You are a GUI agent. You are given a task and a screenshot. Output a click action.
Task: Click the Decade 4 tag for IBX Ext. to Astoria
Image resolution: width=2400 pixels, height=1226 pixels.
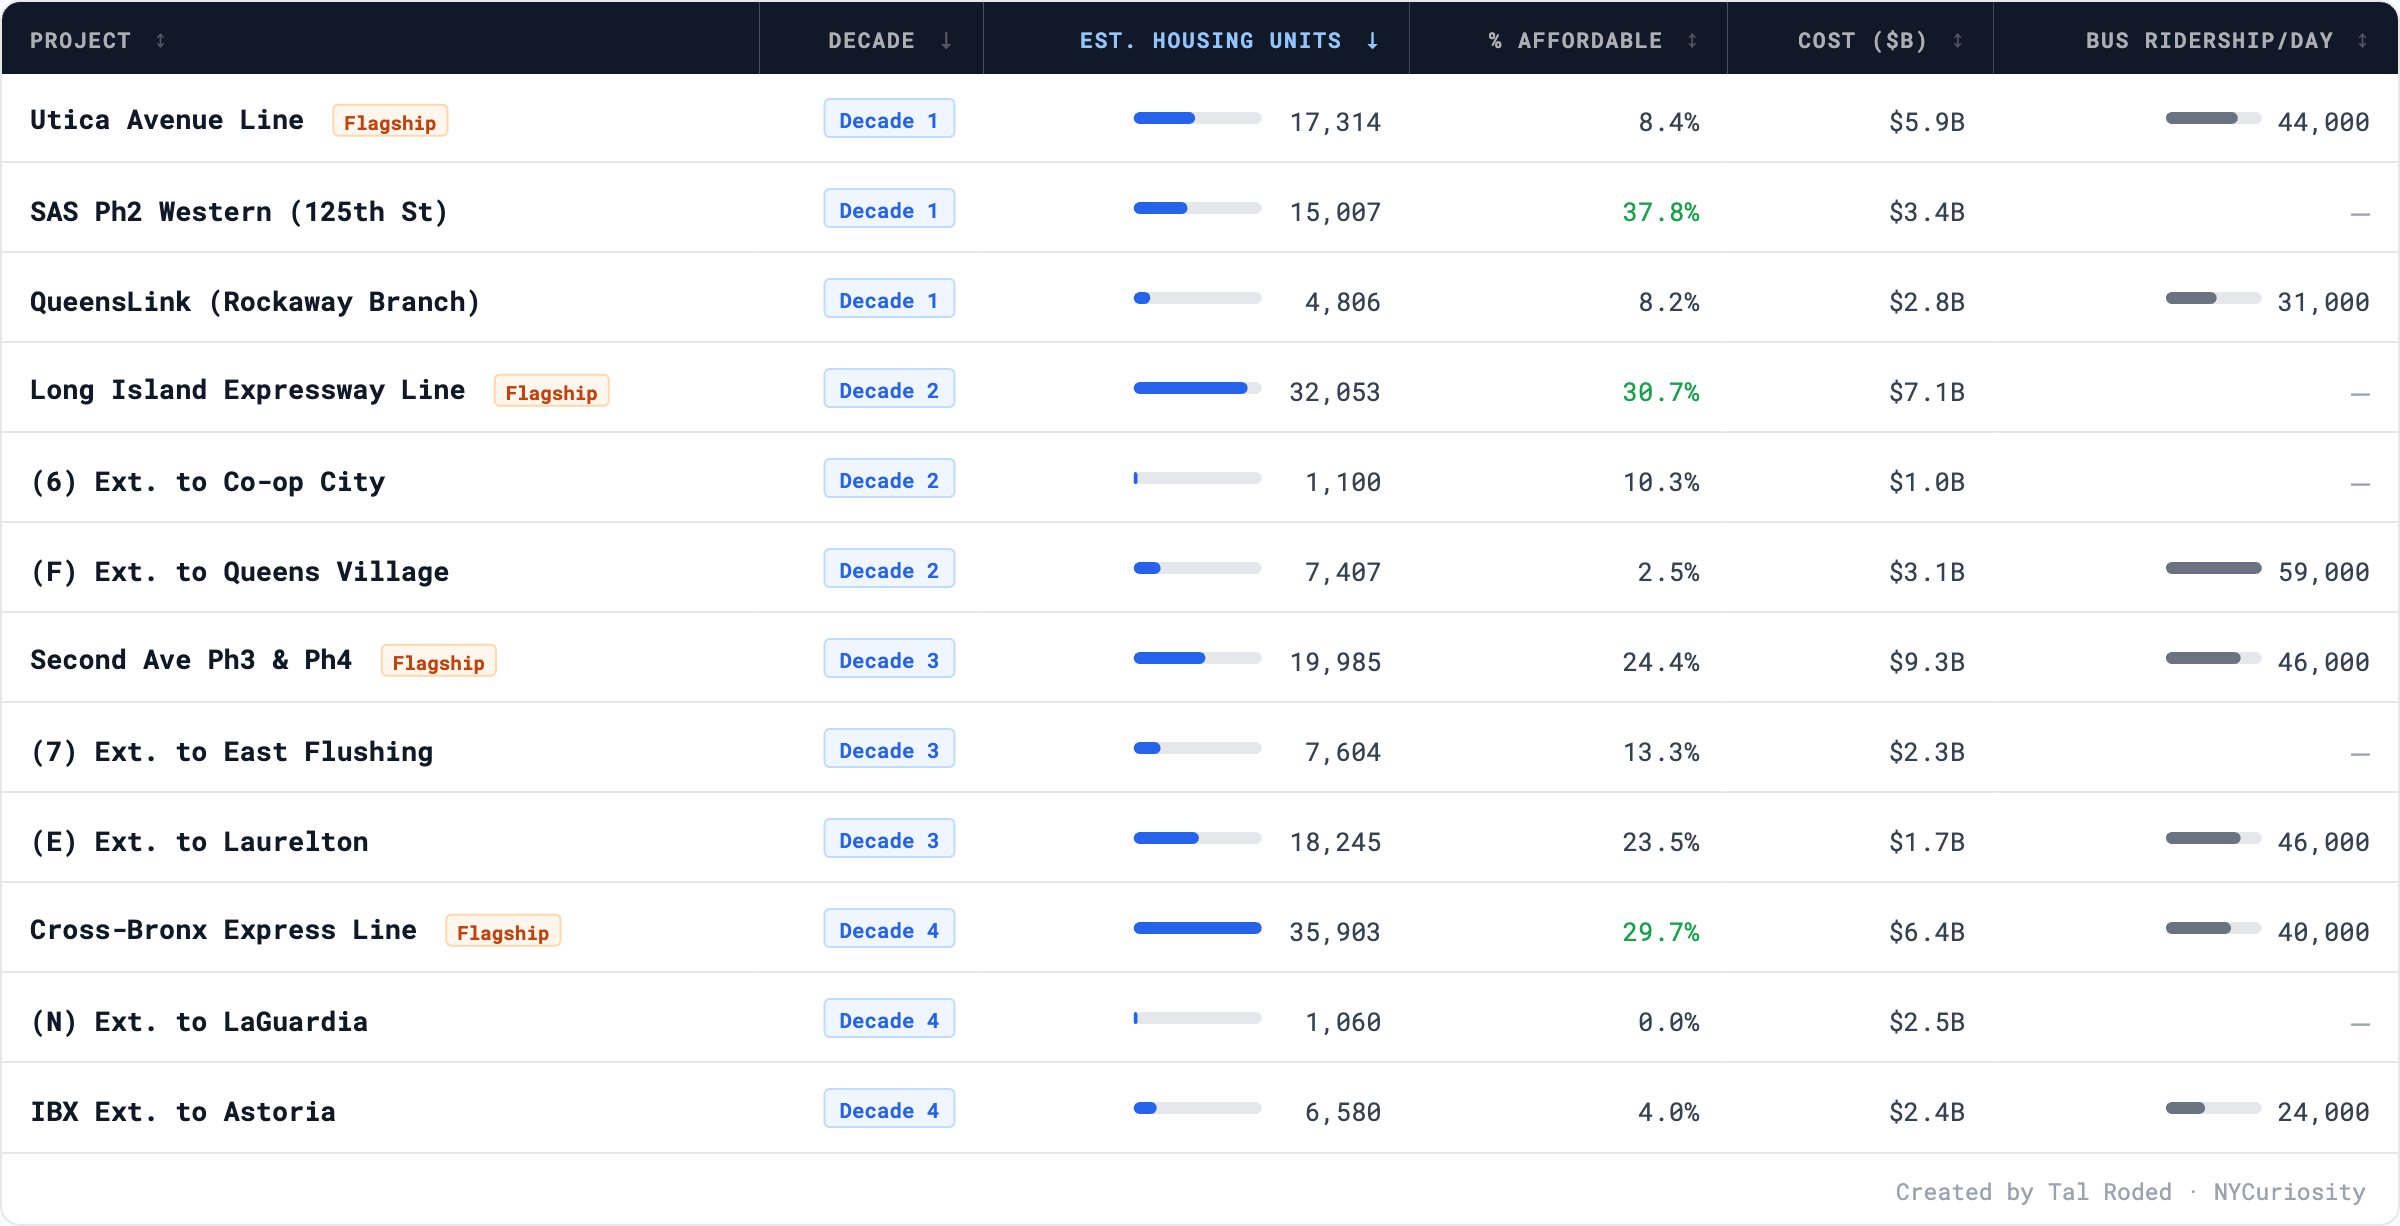pos(889,1110)
